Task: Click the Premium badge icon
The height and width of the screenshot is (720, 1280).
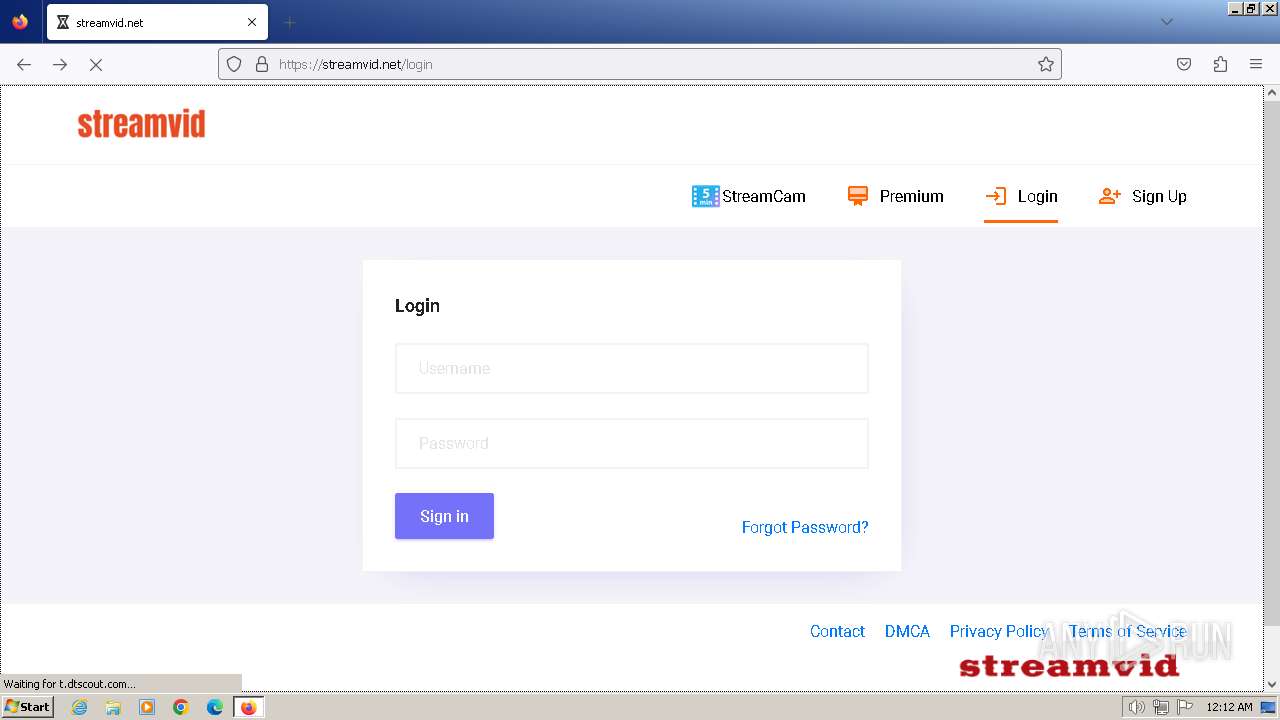Action: coord(858,196)
